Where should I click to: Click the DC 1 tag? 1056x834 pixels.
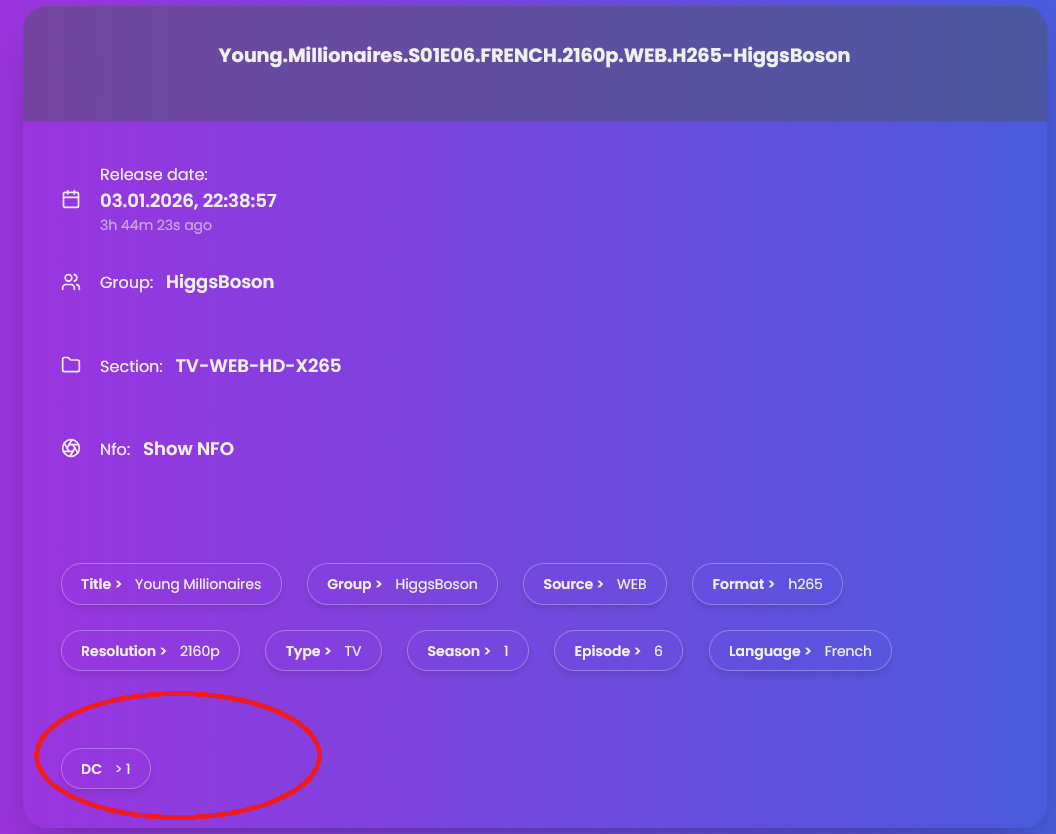tap(106, 769)
